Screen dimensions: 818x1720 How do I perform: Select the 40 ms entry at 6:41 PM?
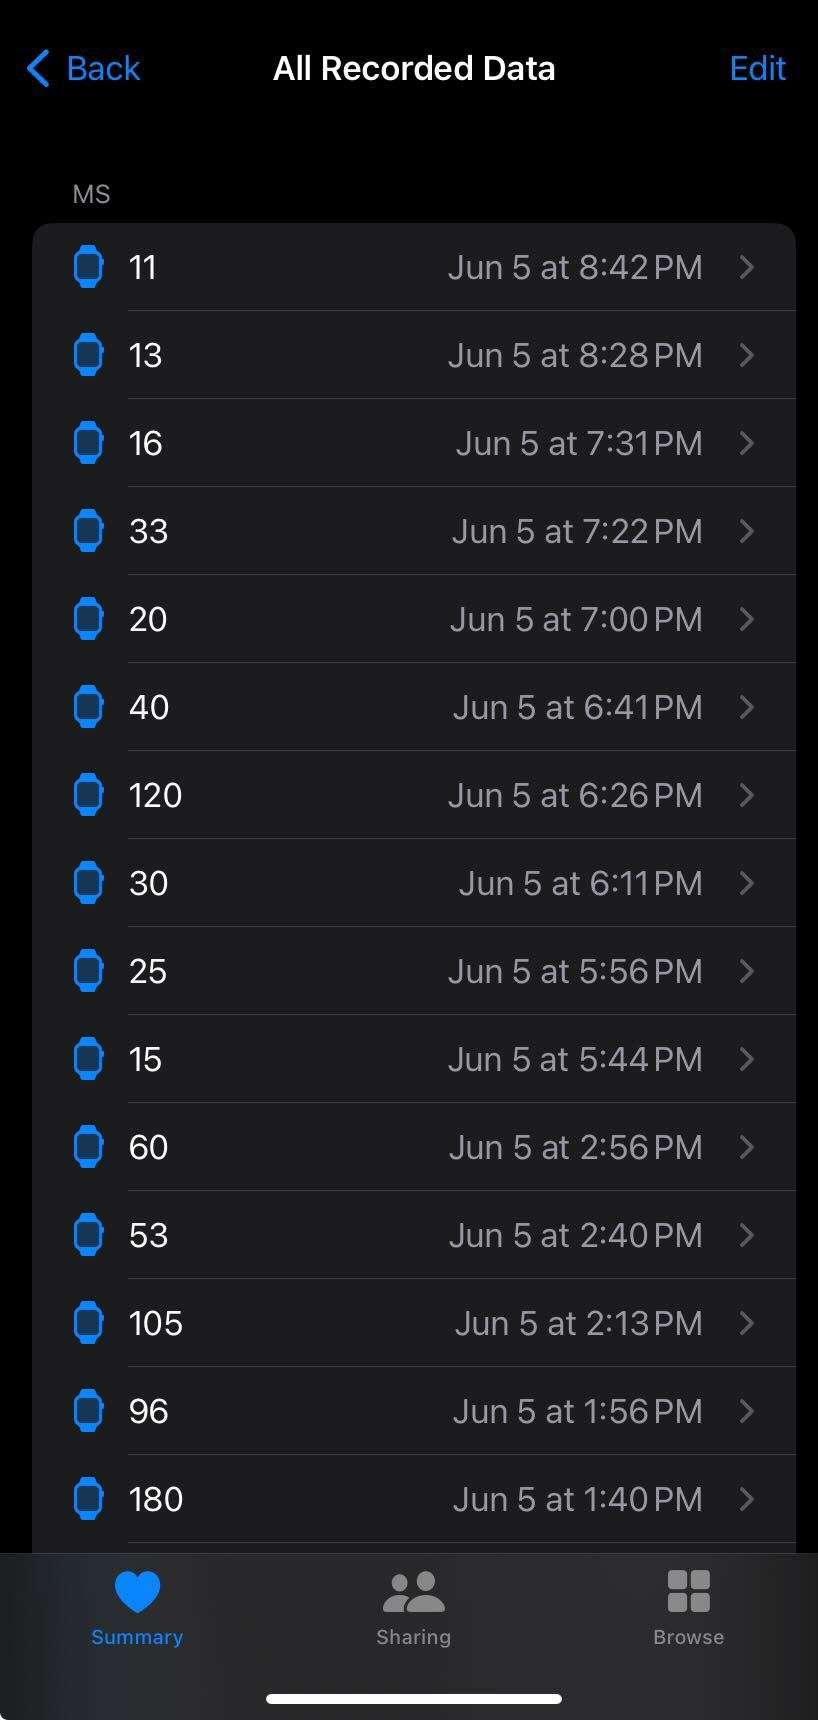point(414,707)
